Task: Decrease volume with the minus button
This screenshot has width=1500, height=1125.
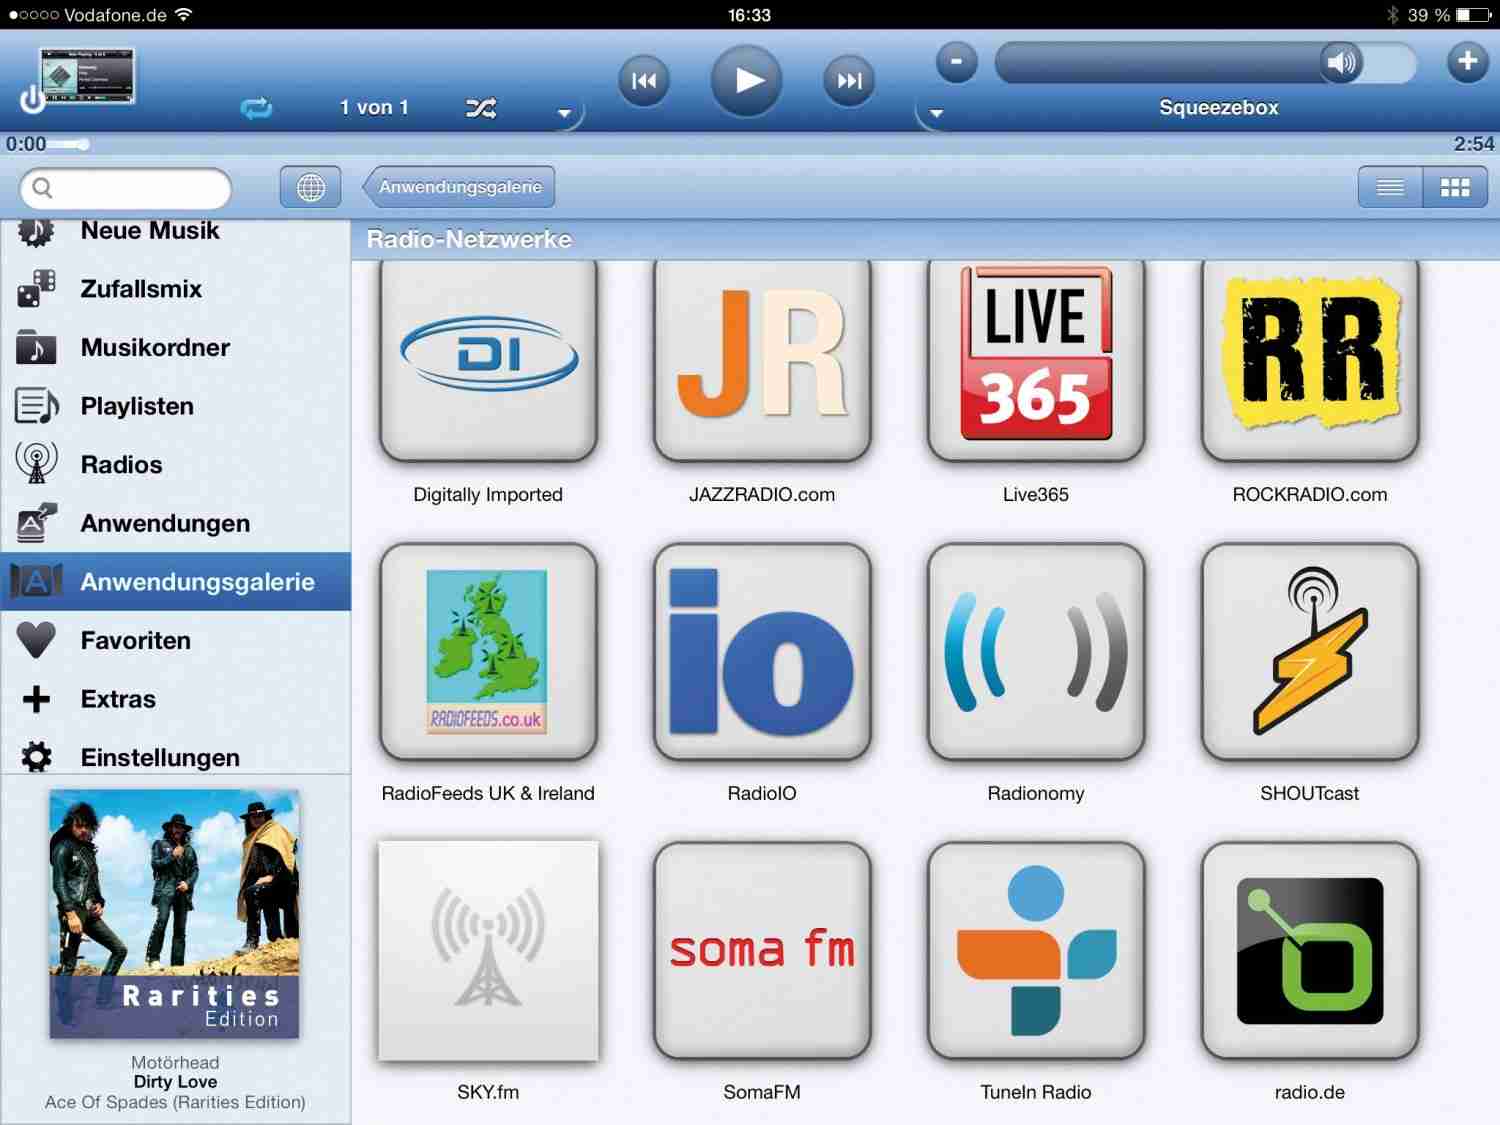Action: point(956,62)
